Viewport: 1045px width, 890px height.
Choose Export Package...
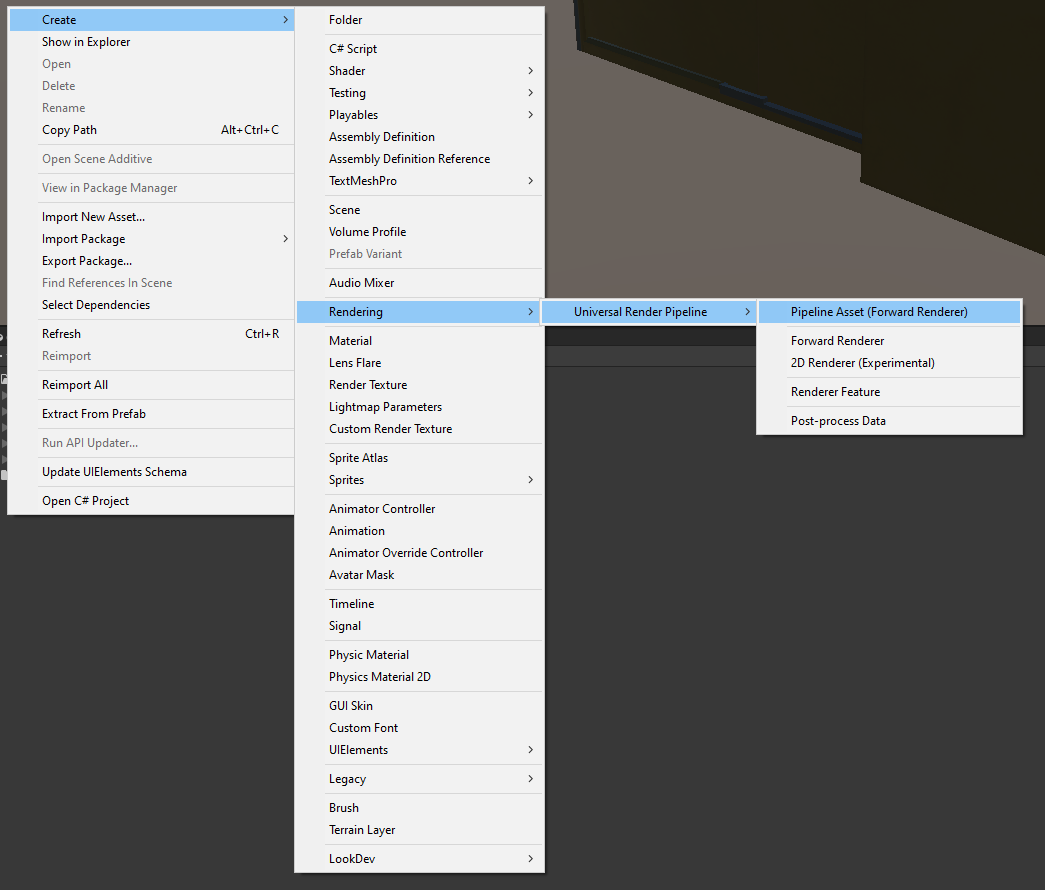click(151, 261)
